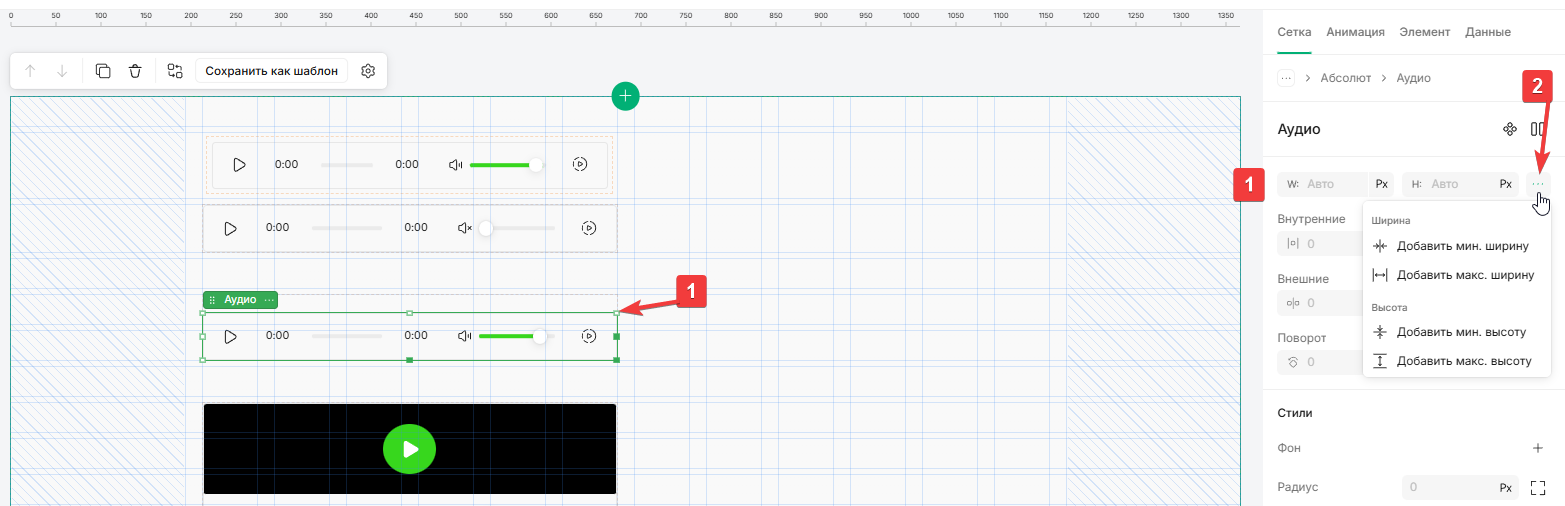Switch to the Анимация tab

coord(1355,32)
